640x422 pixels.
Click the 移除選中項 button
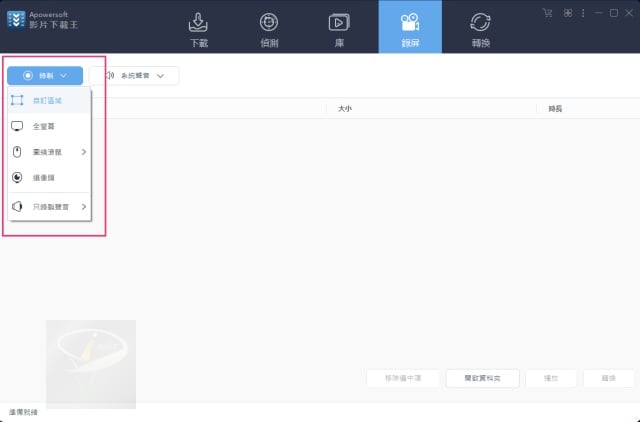[x=403, y=378]
